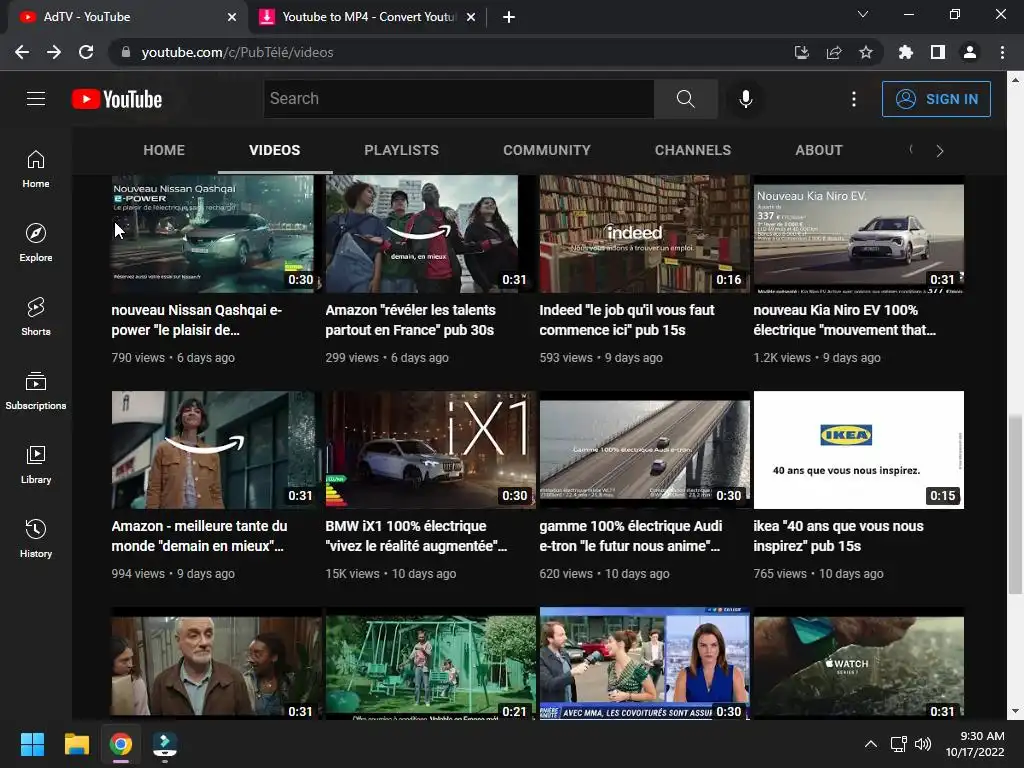
Task: Switch to the CHANNELS tab
Action: coord(693,150)
